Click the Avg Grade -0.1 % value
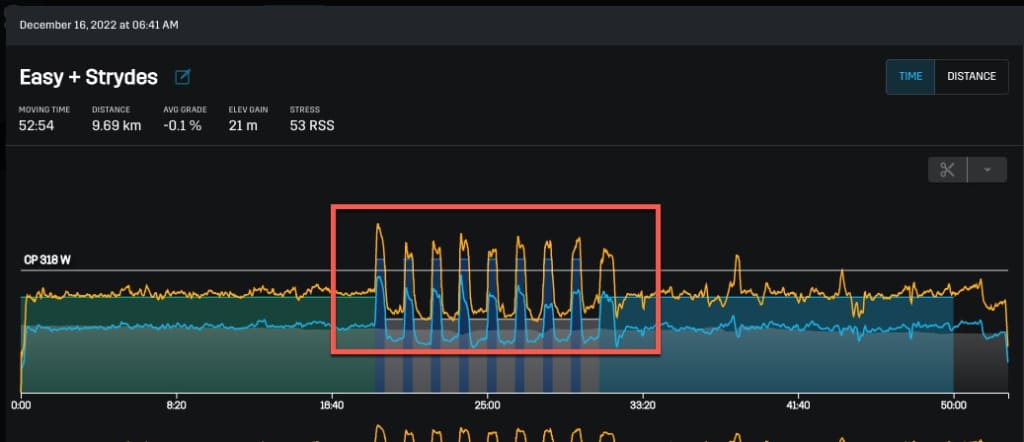This screenshot has width=1024, height=442. [x=183, y=126]
